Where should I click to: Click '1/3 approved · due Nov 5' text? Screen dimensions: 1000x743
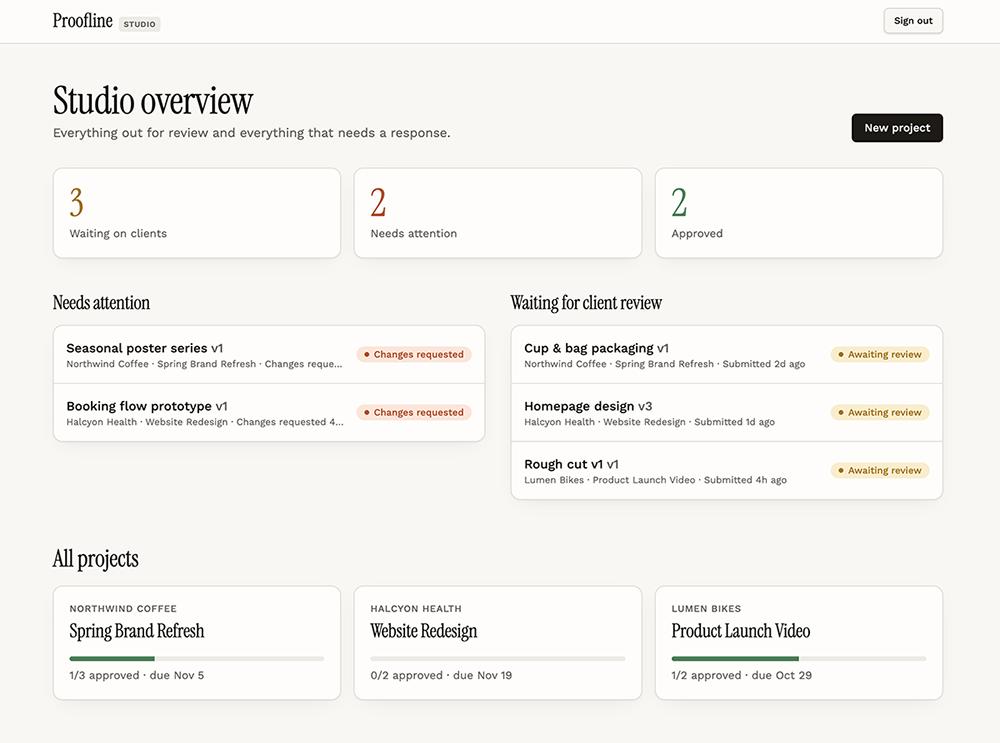136,675
